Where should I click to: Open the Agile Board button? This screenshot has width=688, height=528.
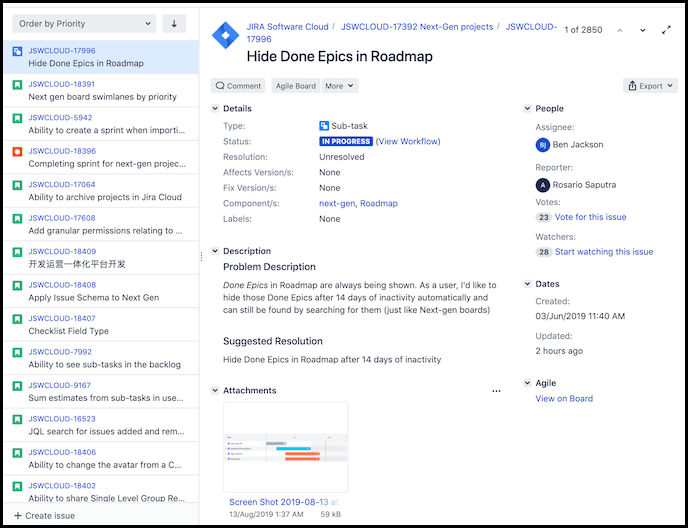pos(296,86)
